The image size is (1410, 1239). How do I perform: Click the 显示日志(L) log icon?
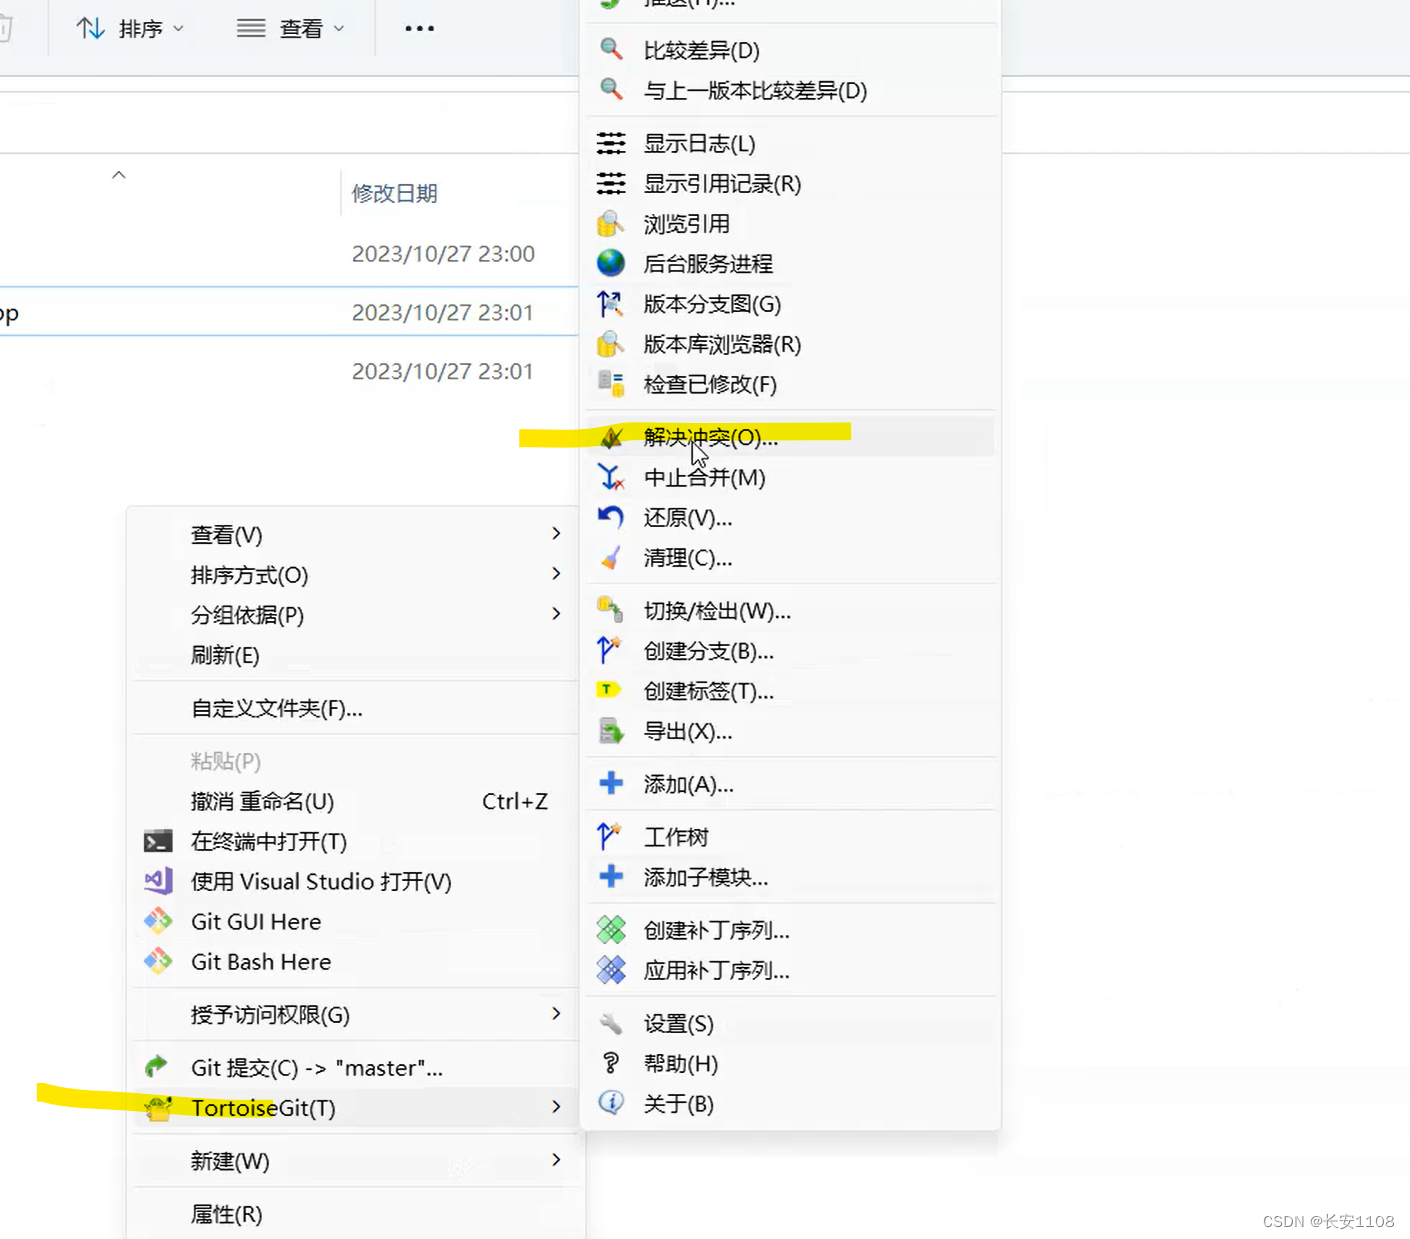click(611, 143)
